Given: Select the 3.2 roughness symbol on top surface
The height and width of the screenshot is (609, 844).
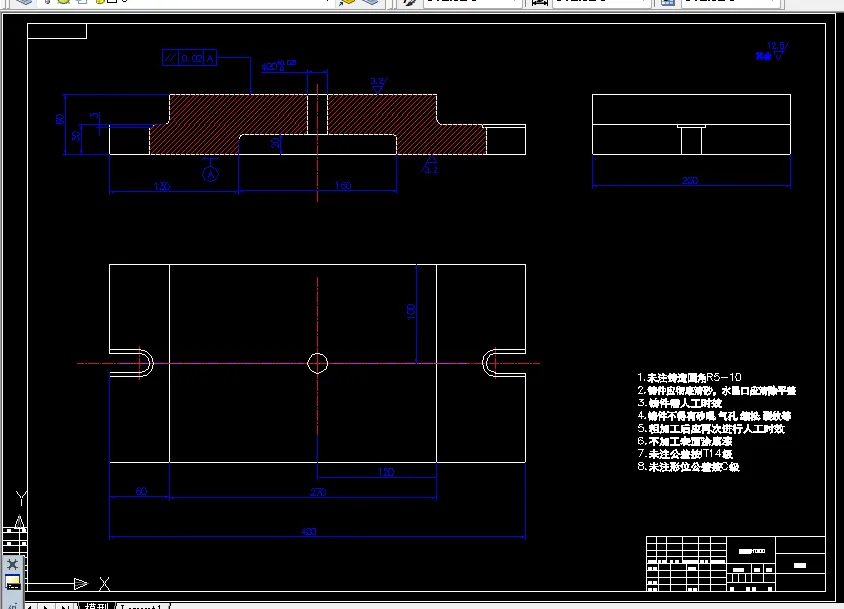Looking at the screenshot, I should tap(378, 85).
